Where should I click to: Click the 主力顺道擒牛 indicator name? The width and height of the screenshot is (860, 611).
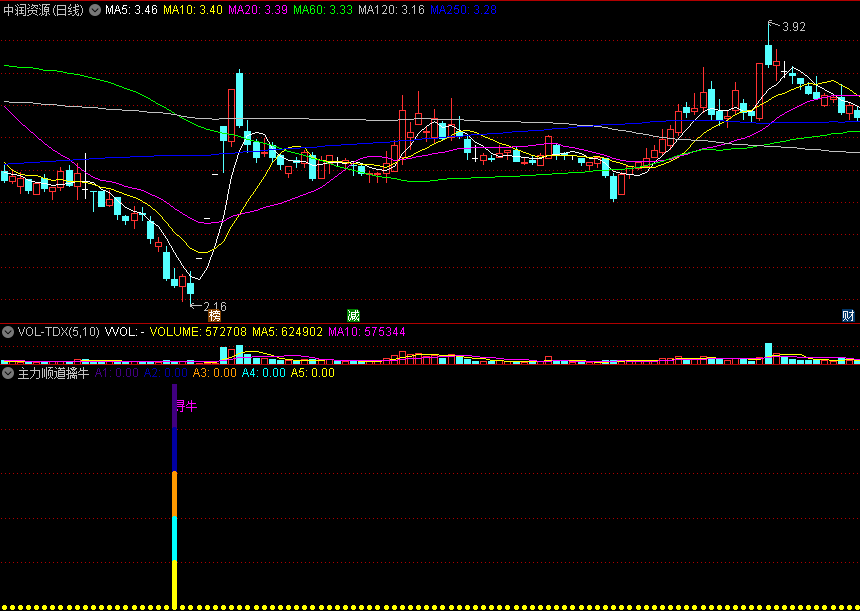53,374
